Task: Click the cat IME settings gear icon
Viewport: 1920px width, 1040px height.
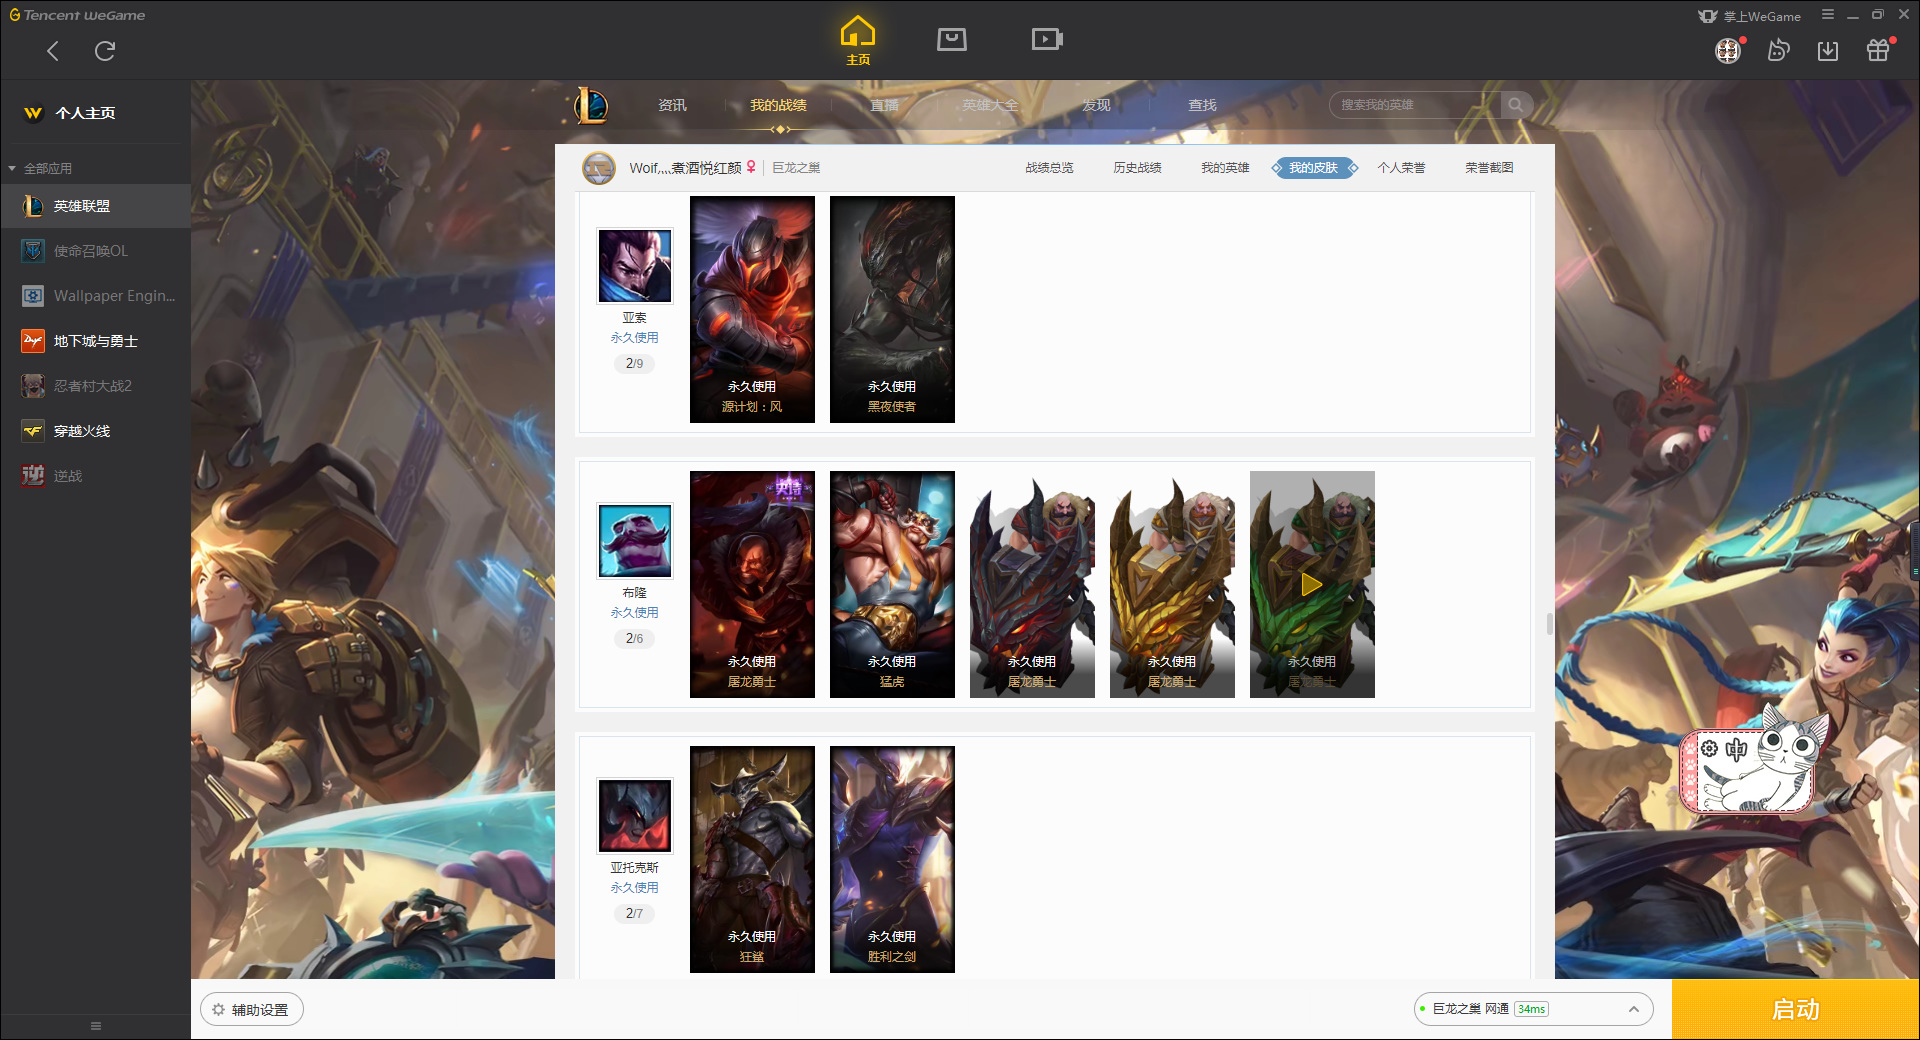Action: pyautogui.click(x=1710, y=748)
